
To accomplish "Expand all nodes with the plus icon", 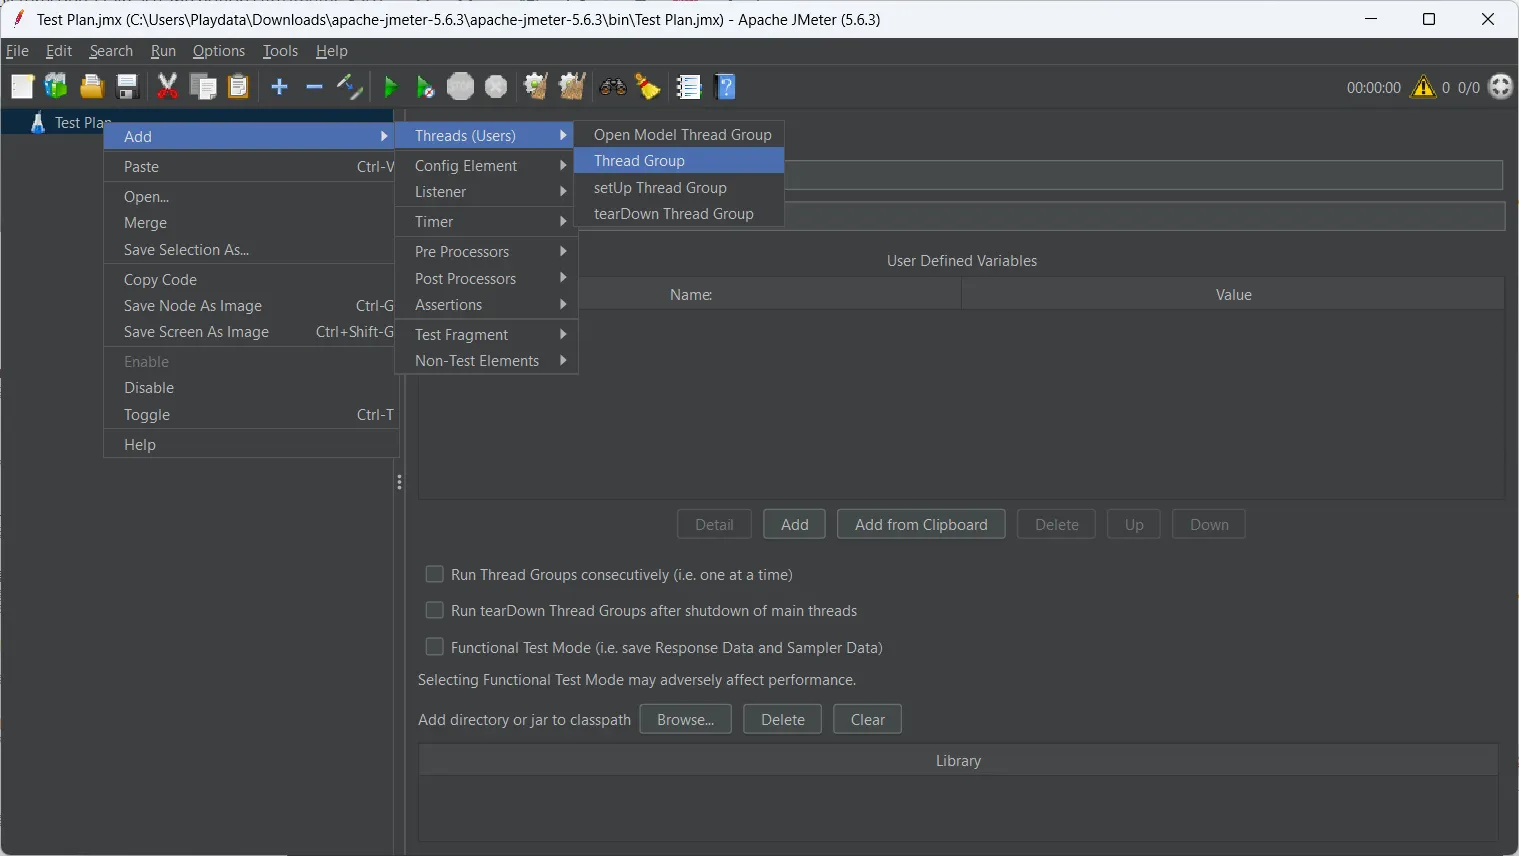I will (x=280, y=87).
